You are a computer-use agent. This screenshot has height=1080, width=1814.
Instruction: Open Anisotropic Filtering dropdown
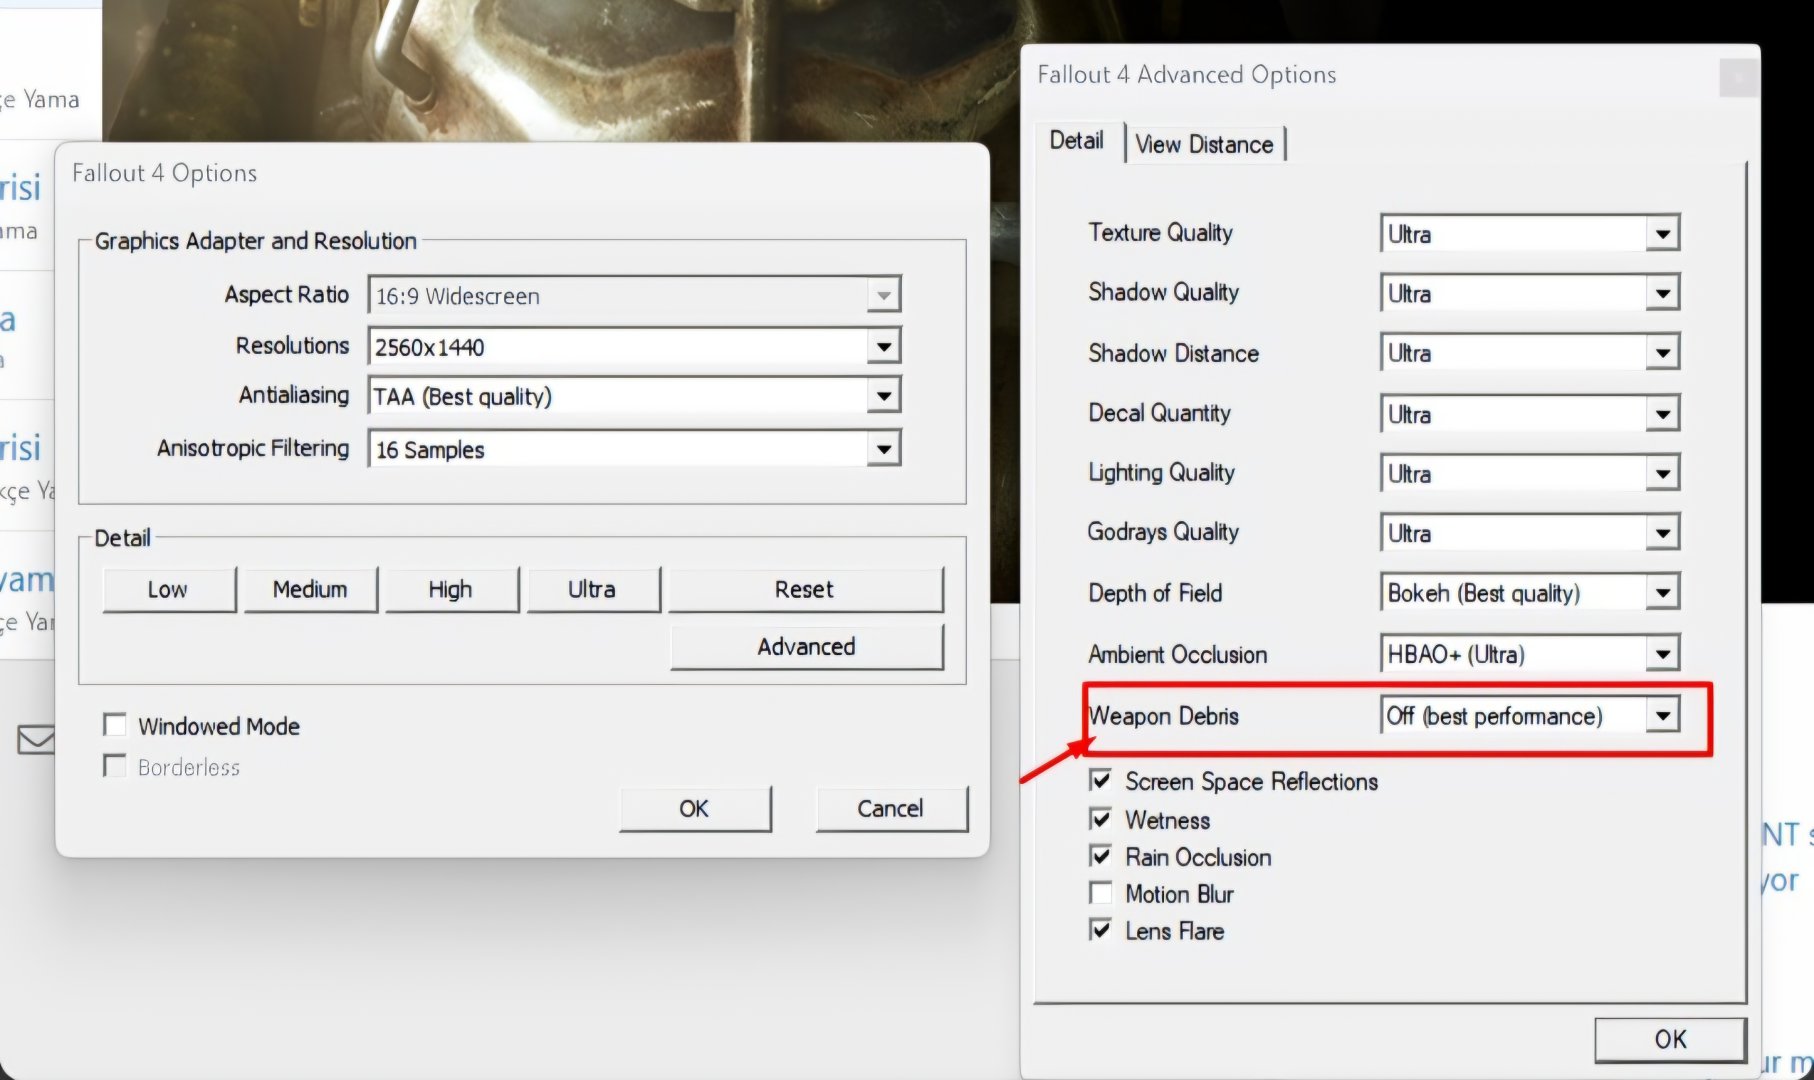[x=634, y=449]
